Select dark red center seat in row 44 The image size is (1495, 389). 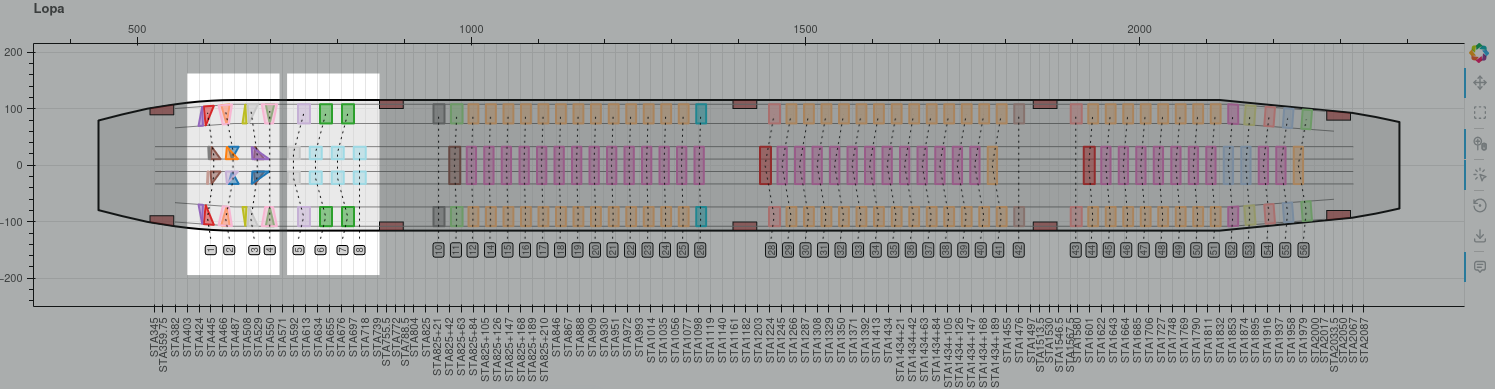[x=1090, y=165]
